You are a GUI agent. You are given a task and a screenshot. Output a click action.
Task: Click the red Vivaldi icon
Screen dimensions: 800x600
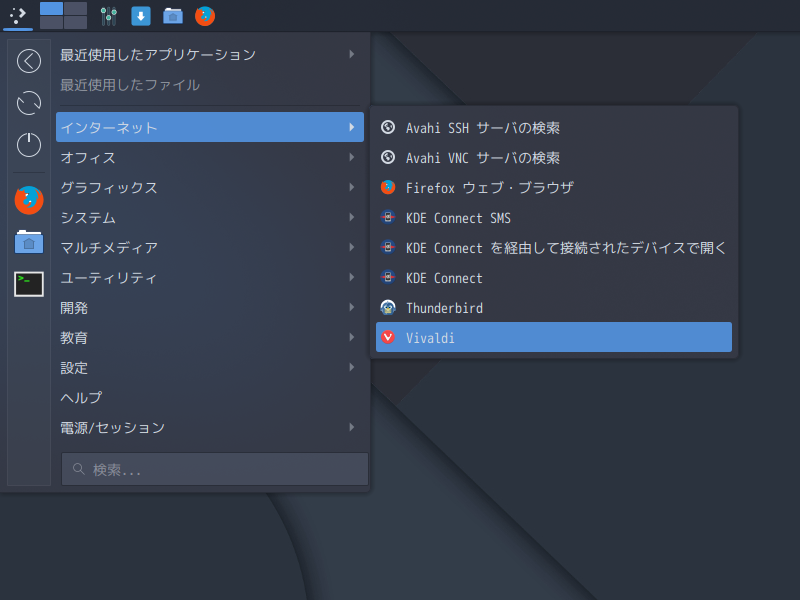388,337
